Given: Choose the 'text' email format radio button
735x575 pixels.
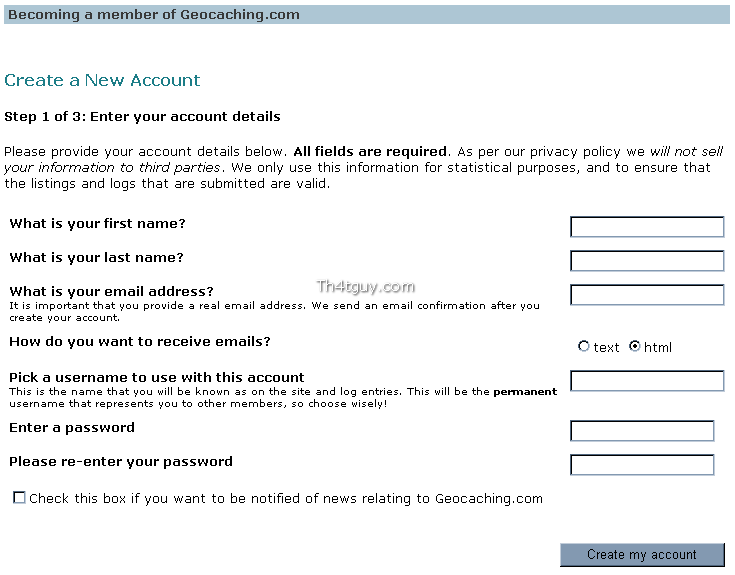Looking at the screenshot, I should (x=584, y=346).
